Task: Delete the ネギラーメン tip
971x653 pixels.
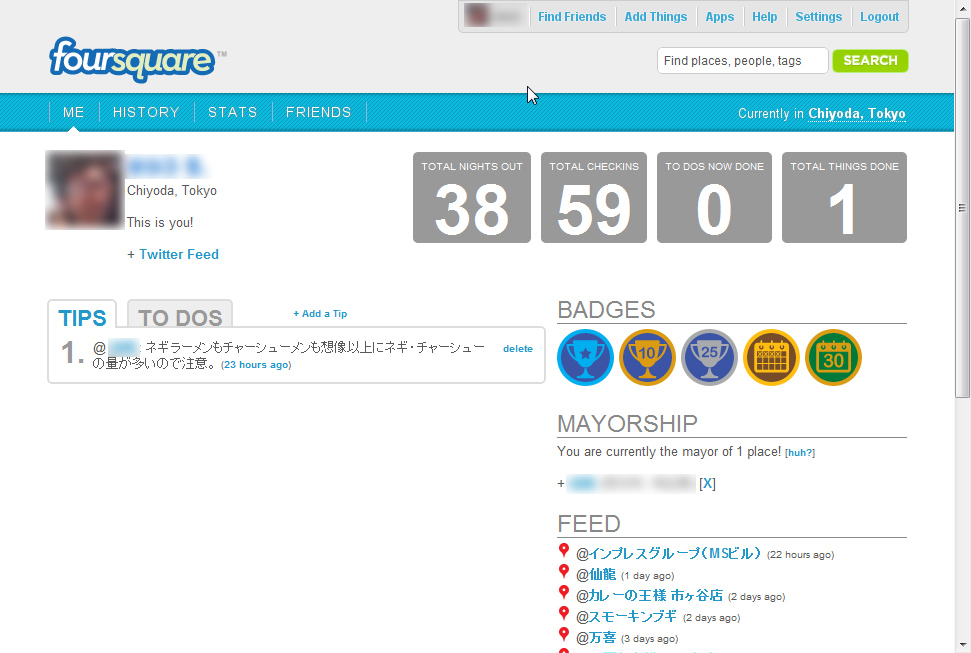Action: (518, 348)
